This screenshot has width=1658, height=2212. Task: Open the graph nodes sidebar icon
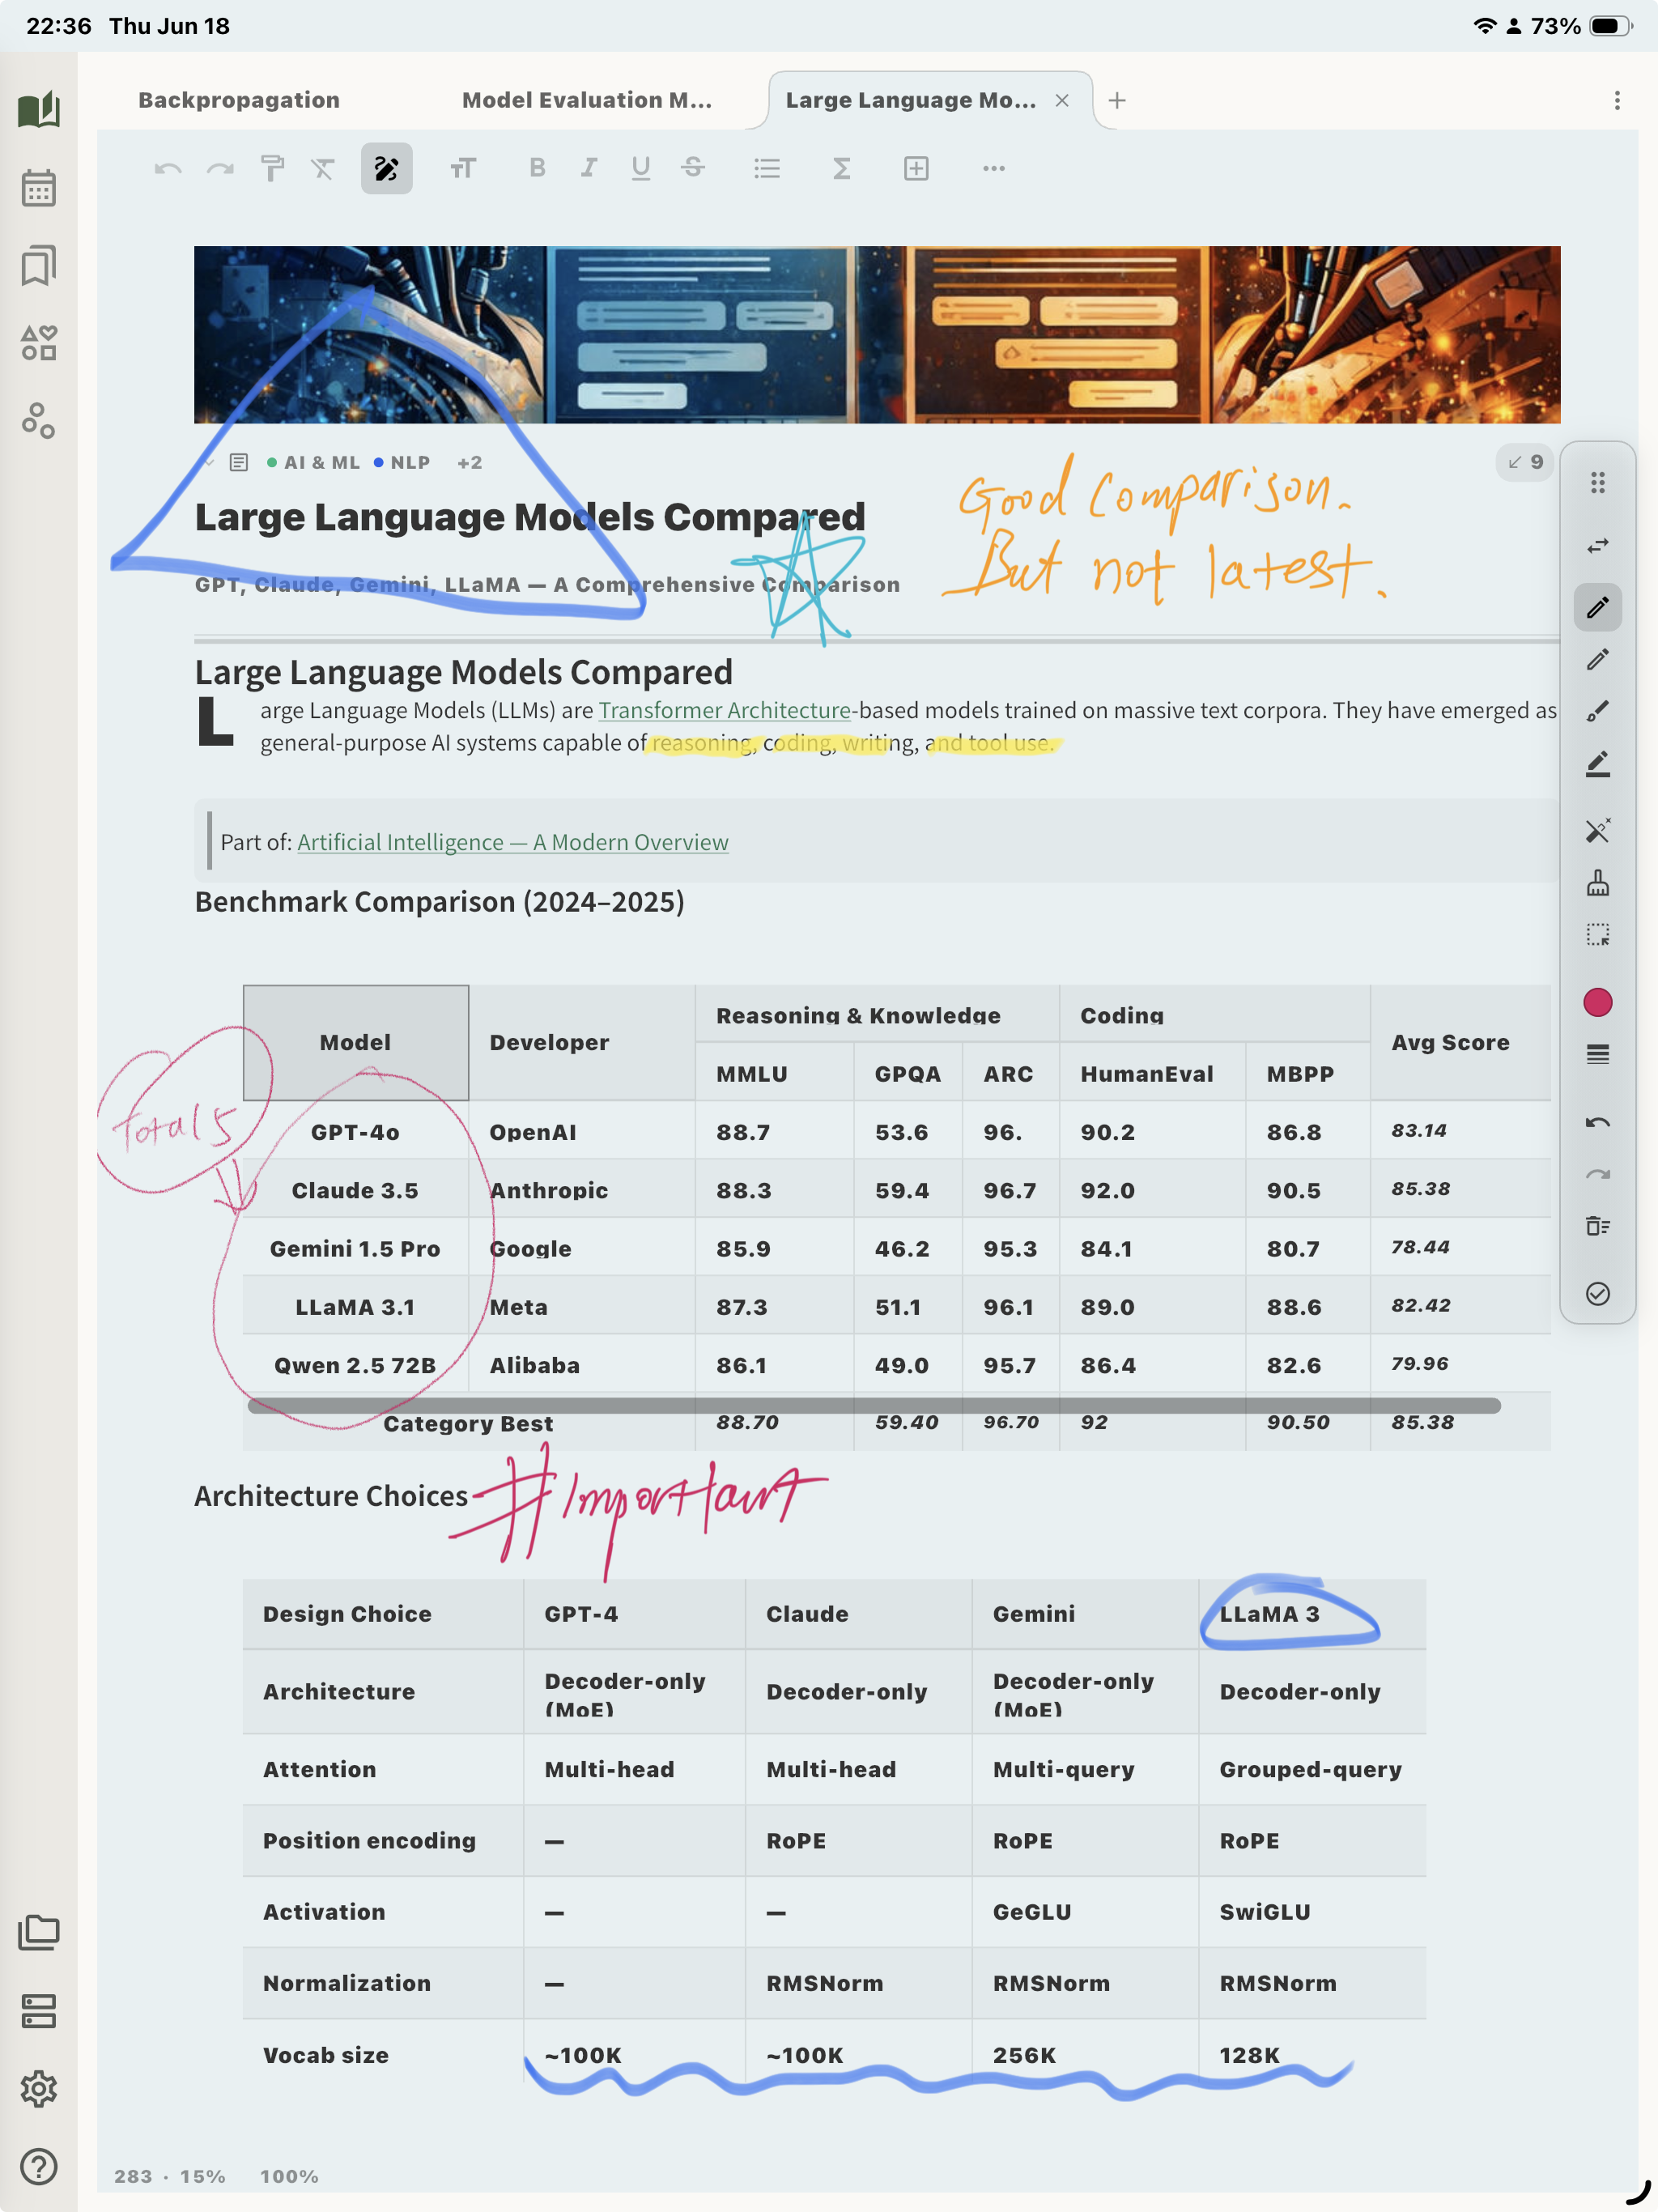tap(39, 421)
